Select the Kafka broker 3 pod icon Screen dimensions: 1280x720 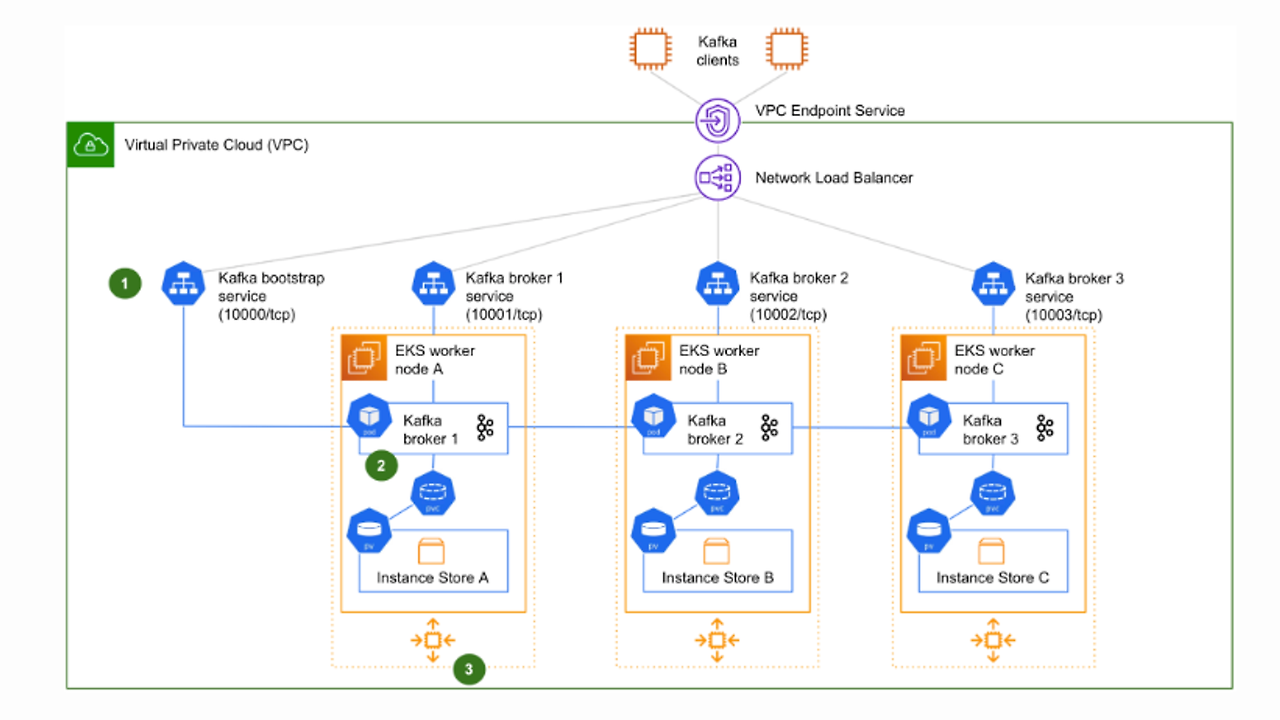pos(927,418)
